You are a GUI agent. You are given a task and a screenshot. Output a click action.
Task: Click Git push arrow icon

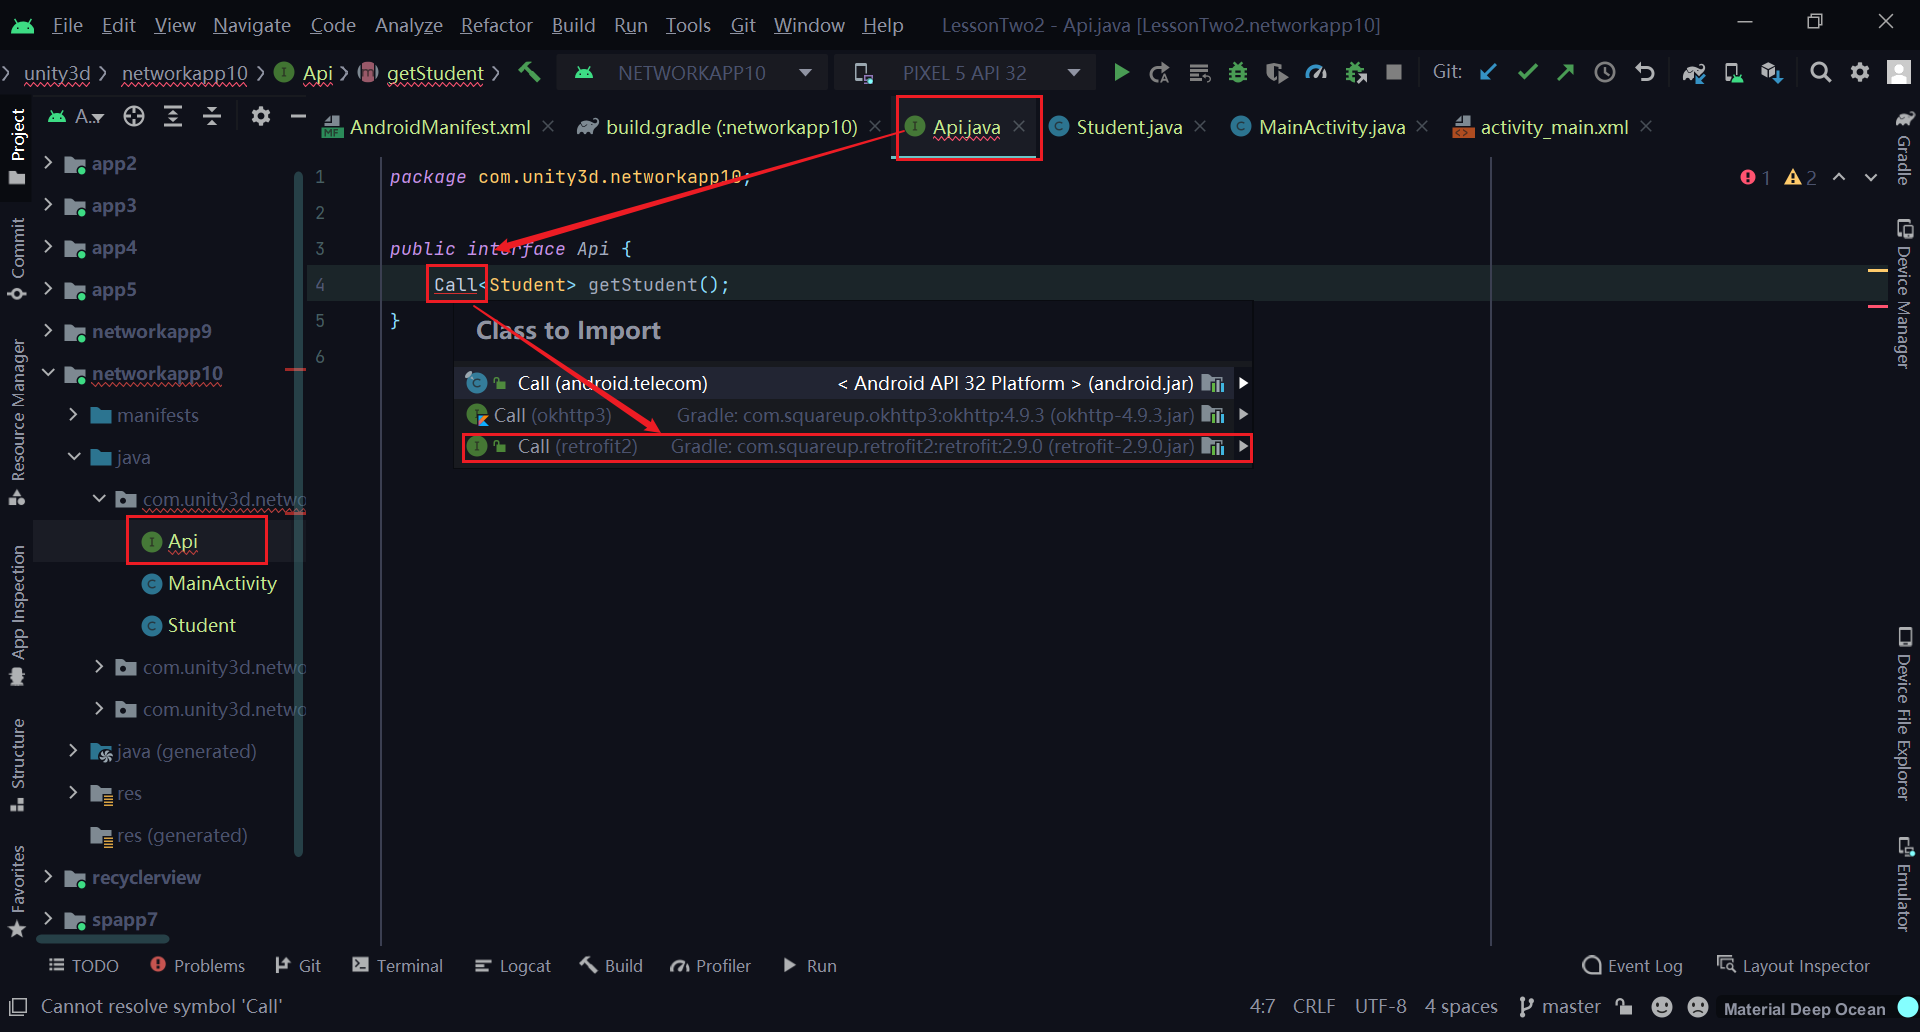click(1566, 72)
